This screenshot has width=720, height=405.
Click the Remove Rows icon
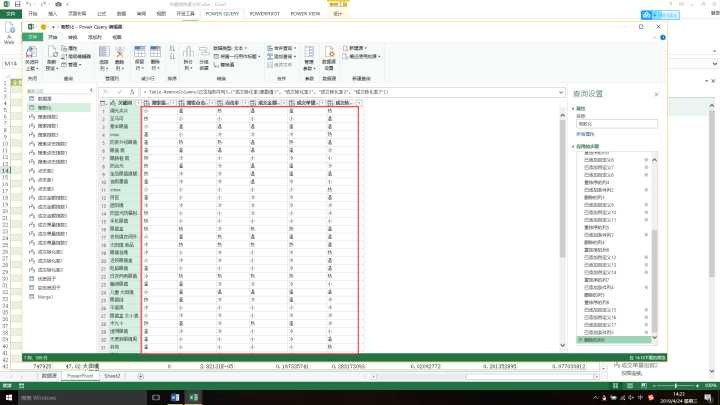click(155, 52)
